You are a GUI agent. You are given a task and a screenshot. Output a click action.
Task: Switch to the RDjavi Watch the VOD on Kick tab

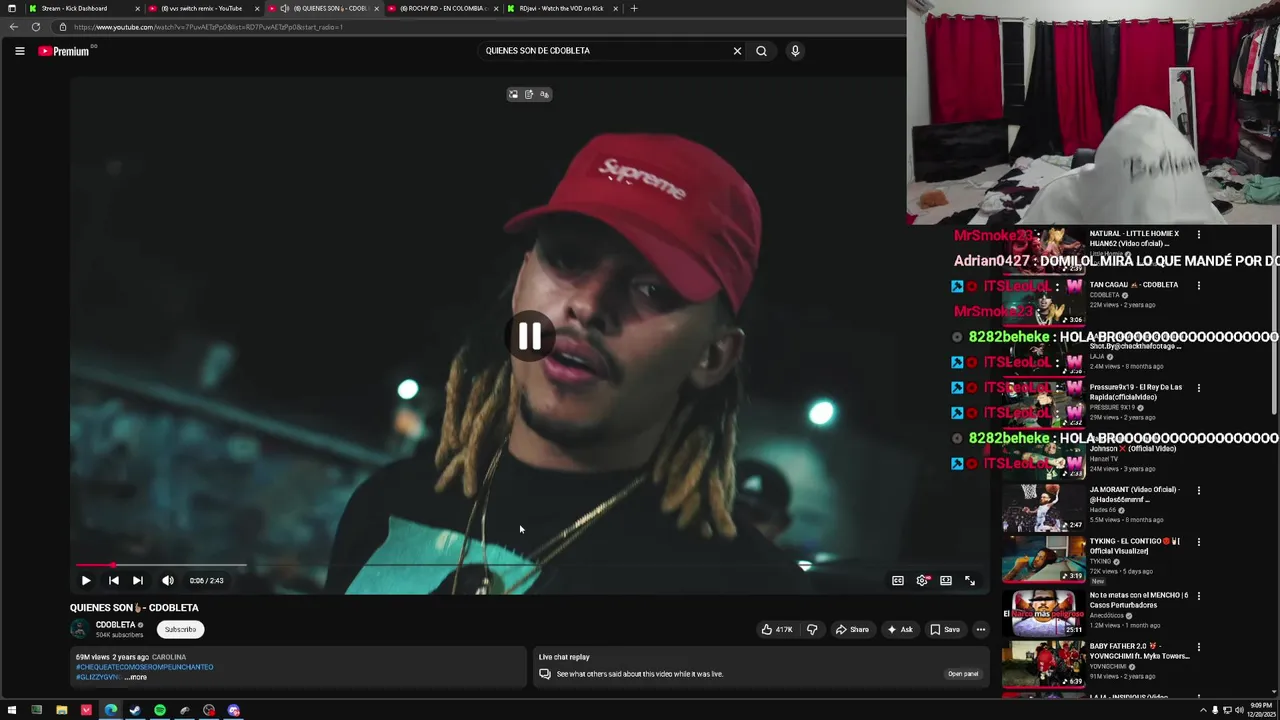pyautogui.click(x=561, y=8)
